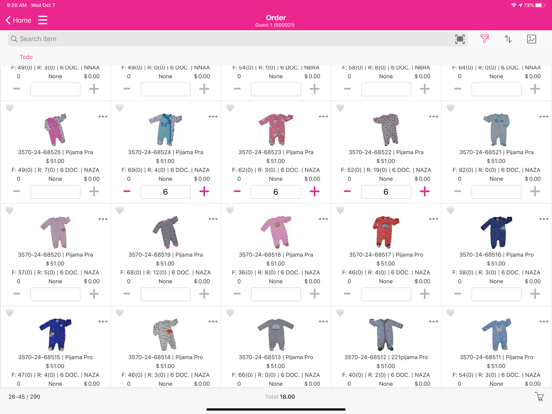Add one of item 3570-24-68518
The height and width of the screenshot is (414, 552).
tap(314, 294)
